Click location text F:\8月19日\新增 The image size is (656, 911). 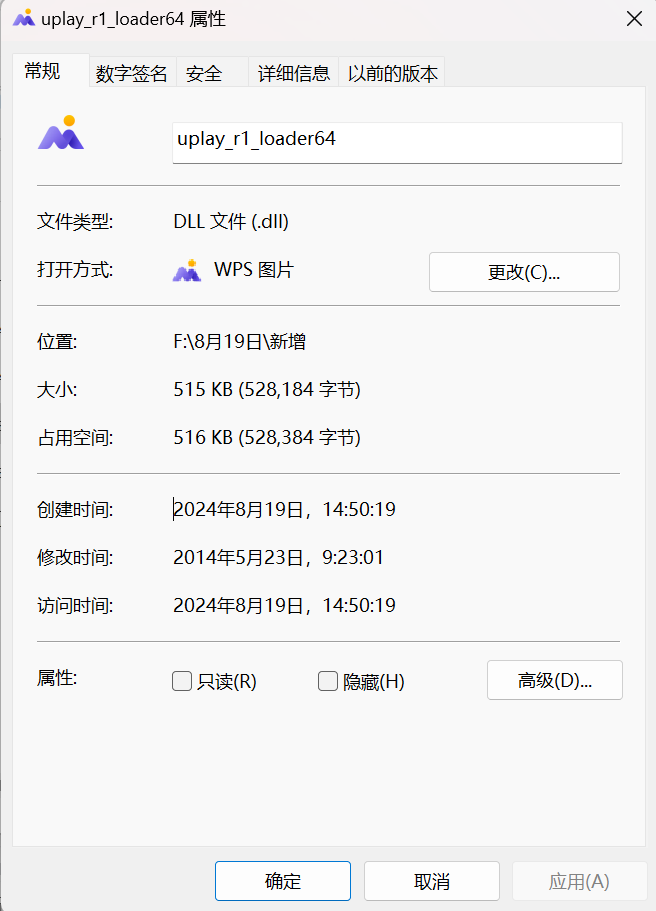pos(239,341)
